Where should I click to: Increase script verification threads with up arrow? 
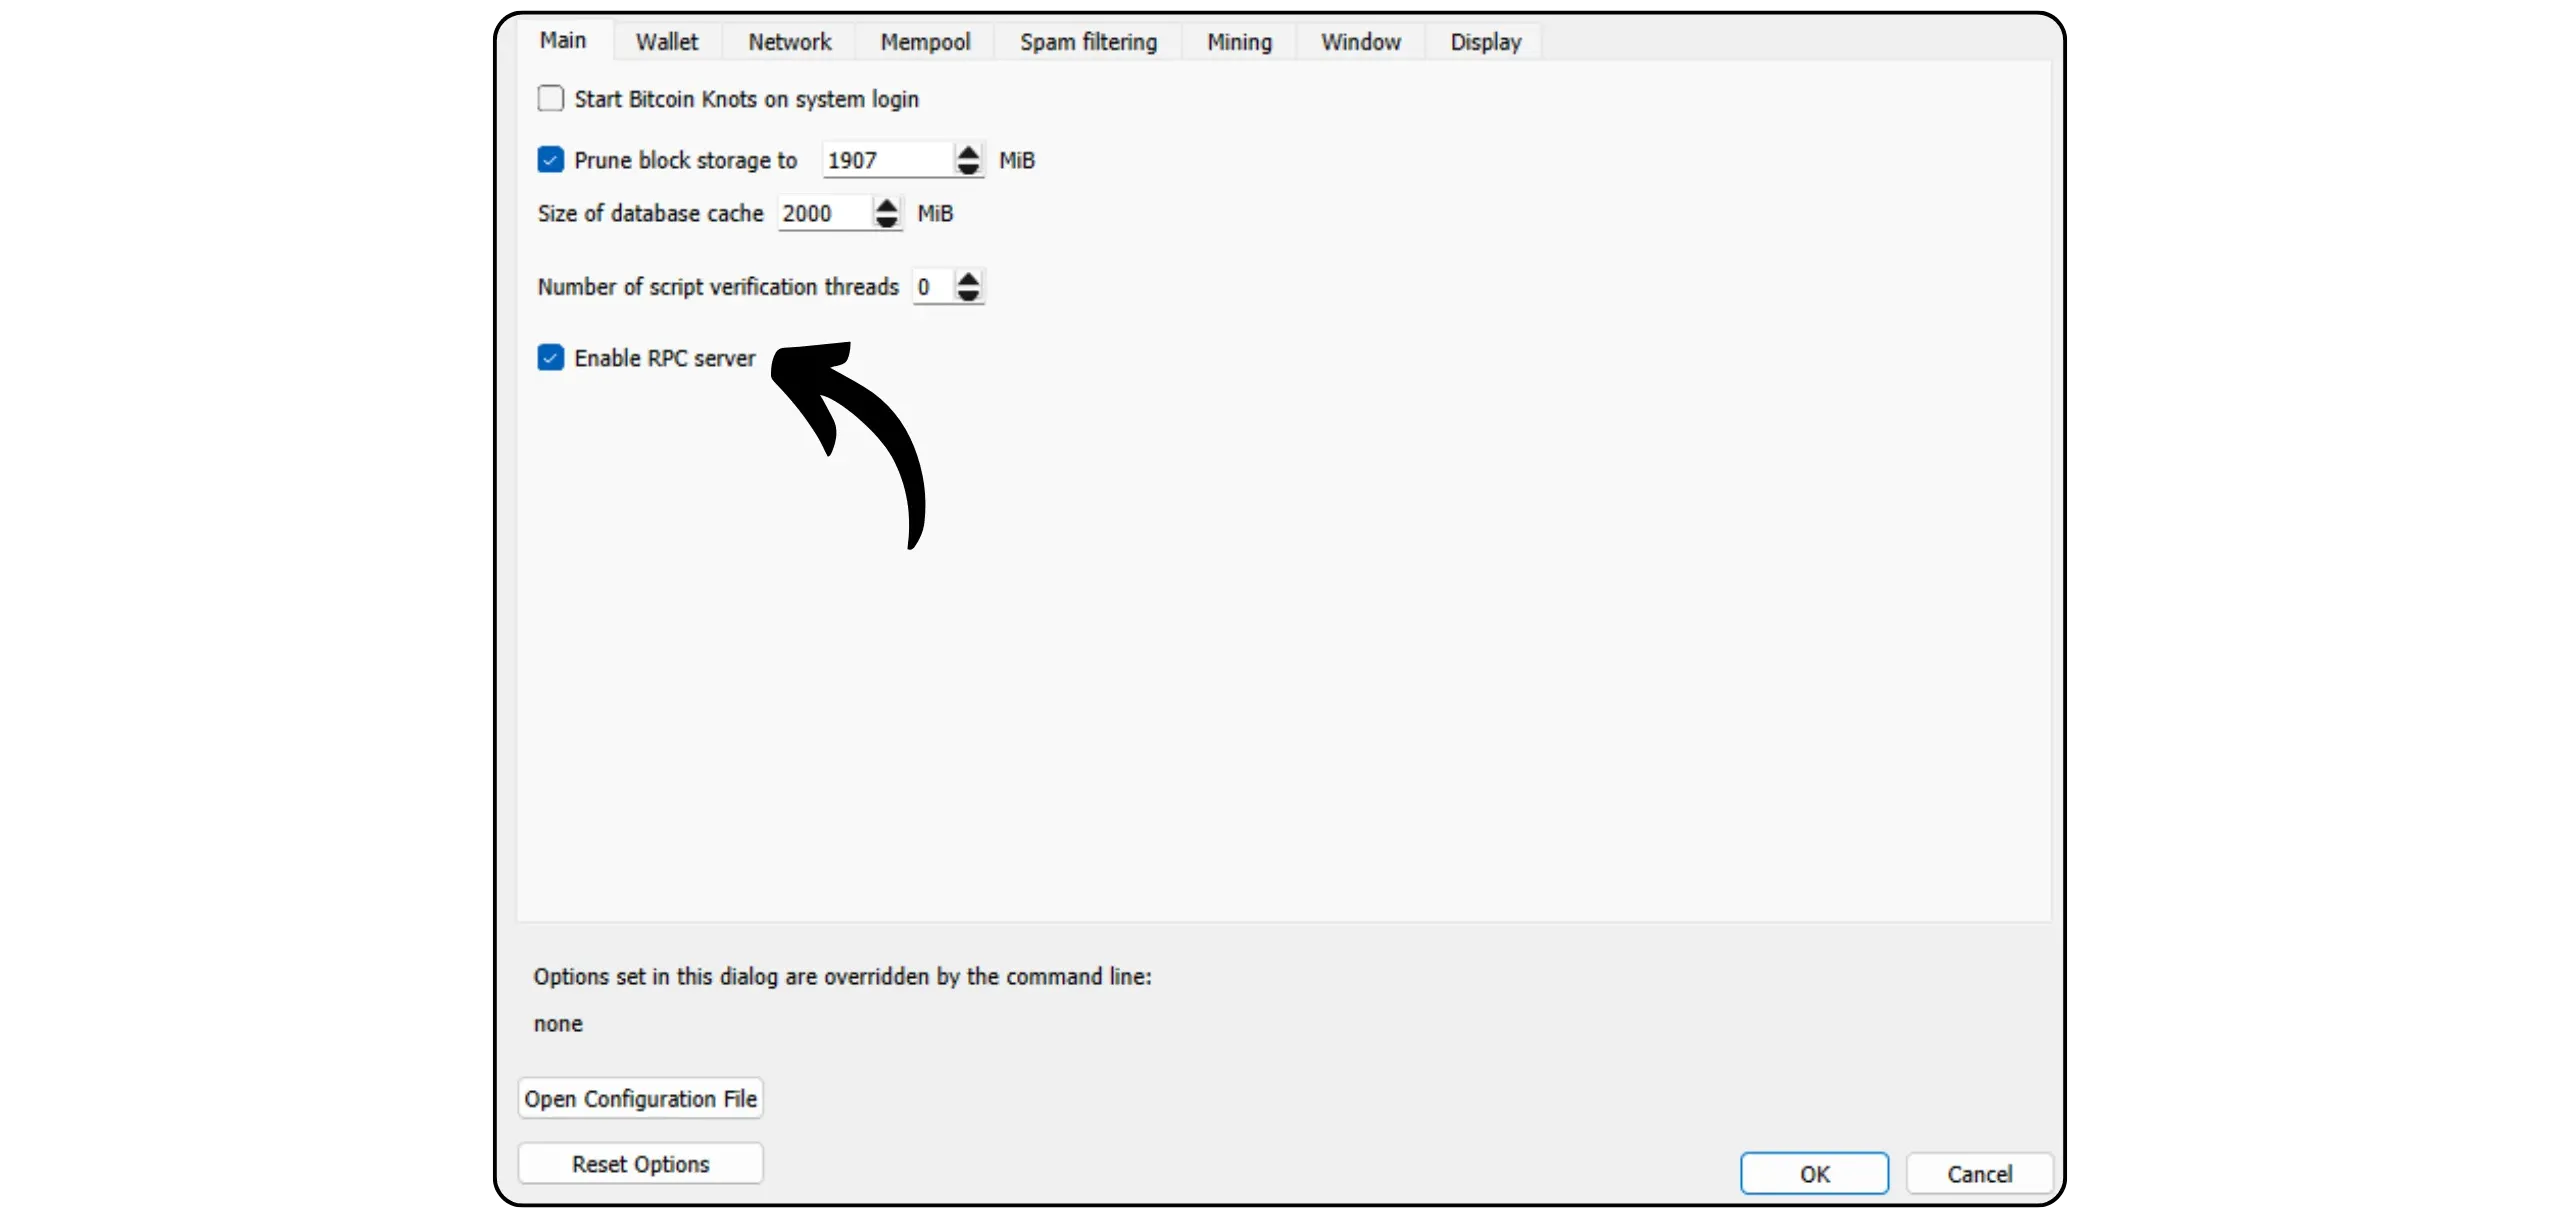pyautogui.click(x=968, y=278)
